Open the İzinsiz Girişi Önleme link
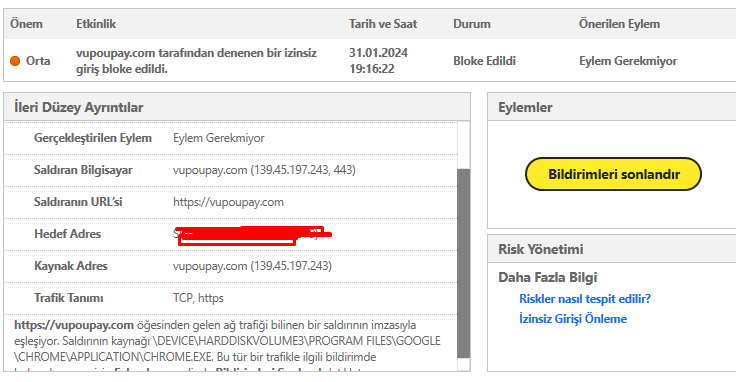This screenshot has height=382, width=736. 573,319
